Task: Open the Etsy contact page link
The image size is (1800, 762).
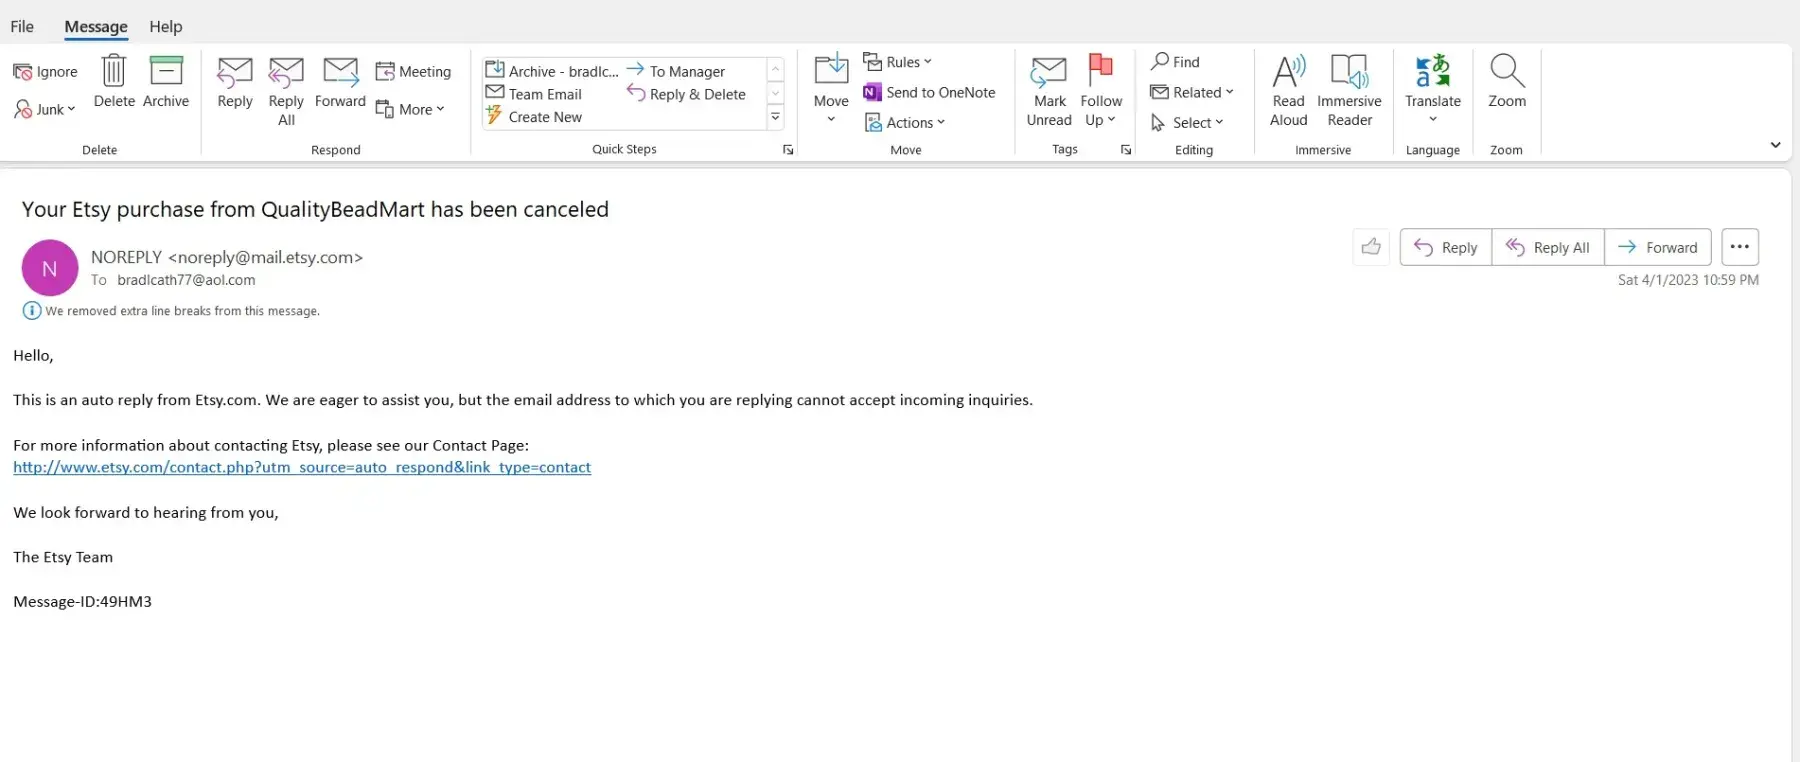Action: click(x=302, y=467)
